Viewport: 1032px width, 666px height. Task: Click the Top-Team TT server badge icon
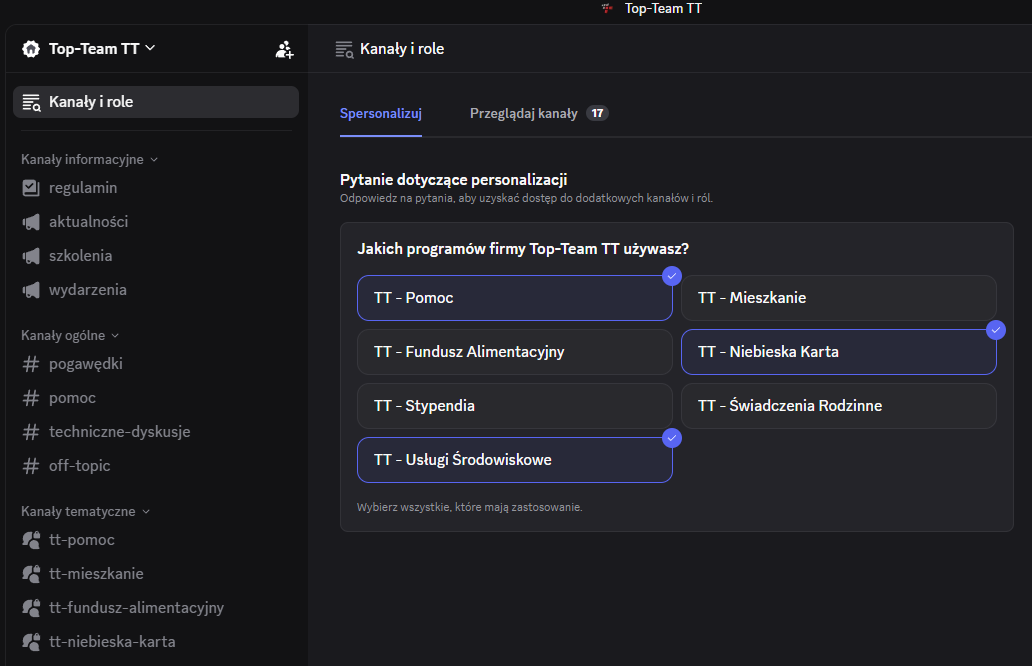[31, 49]
